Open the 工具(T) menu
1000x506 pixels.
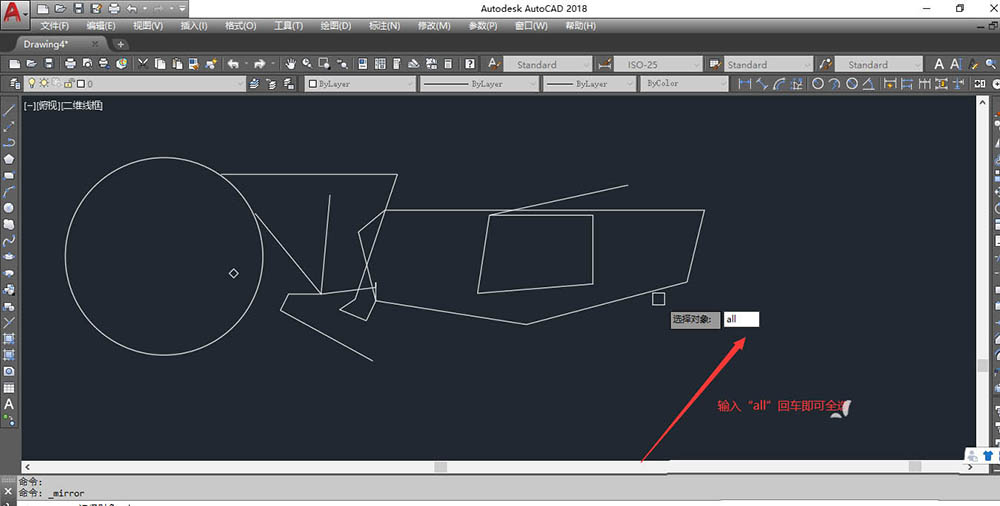pos(288,26)
